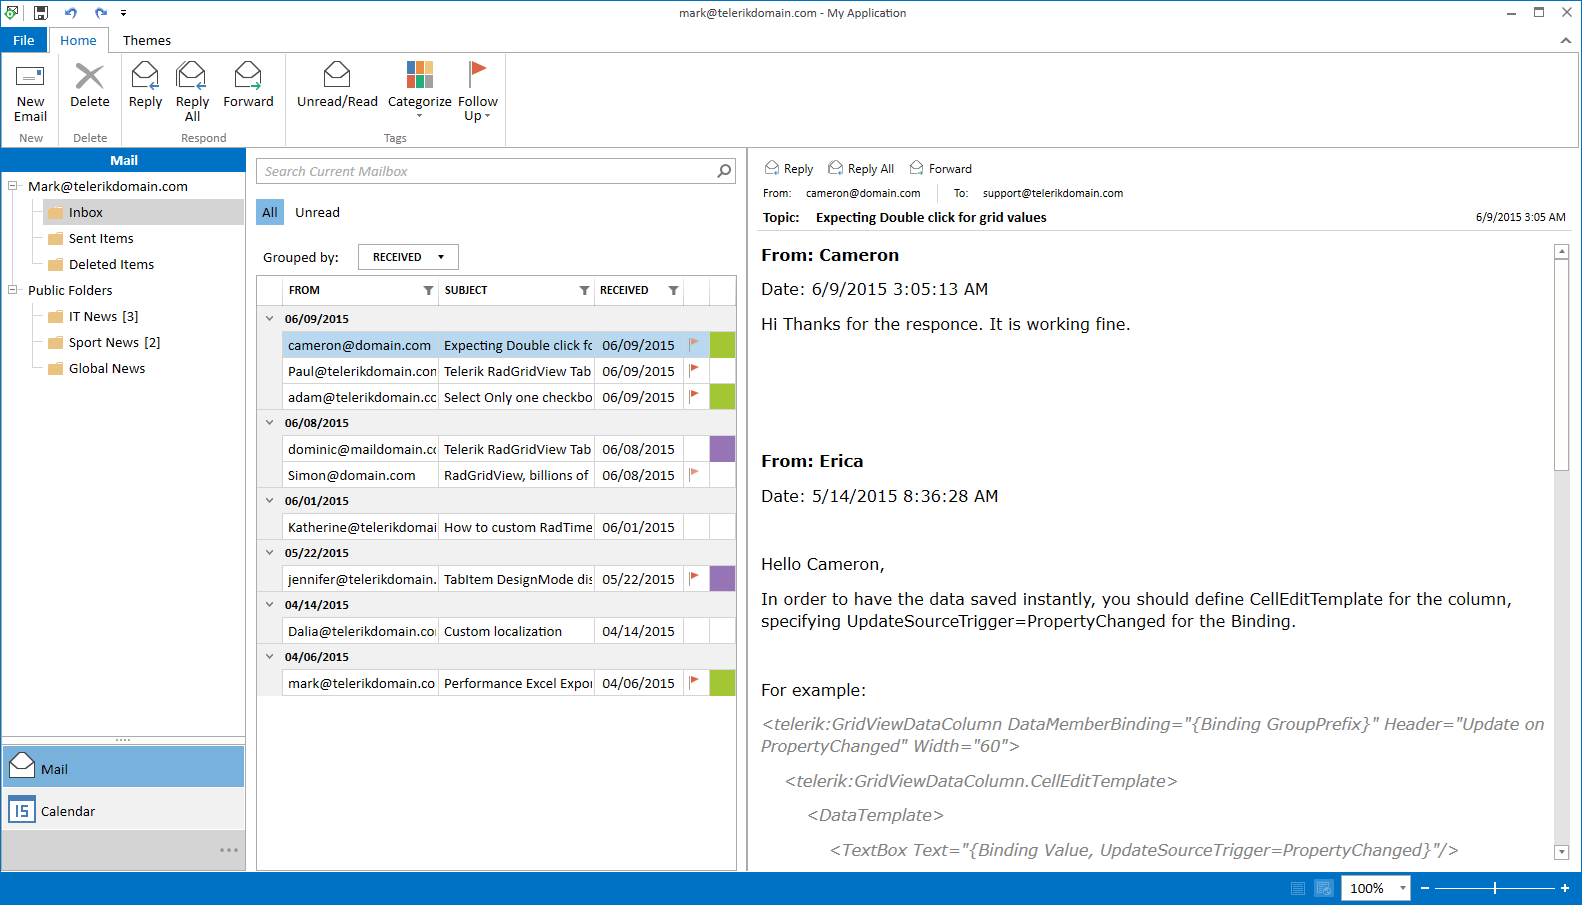Switch to the Home ribbon tab

[78, 40]
